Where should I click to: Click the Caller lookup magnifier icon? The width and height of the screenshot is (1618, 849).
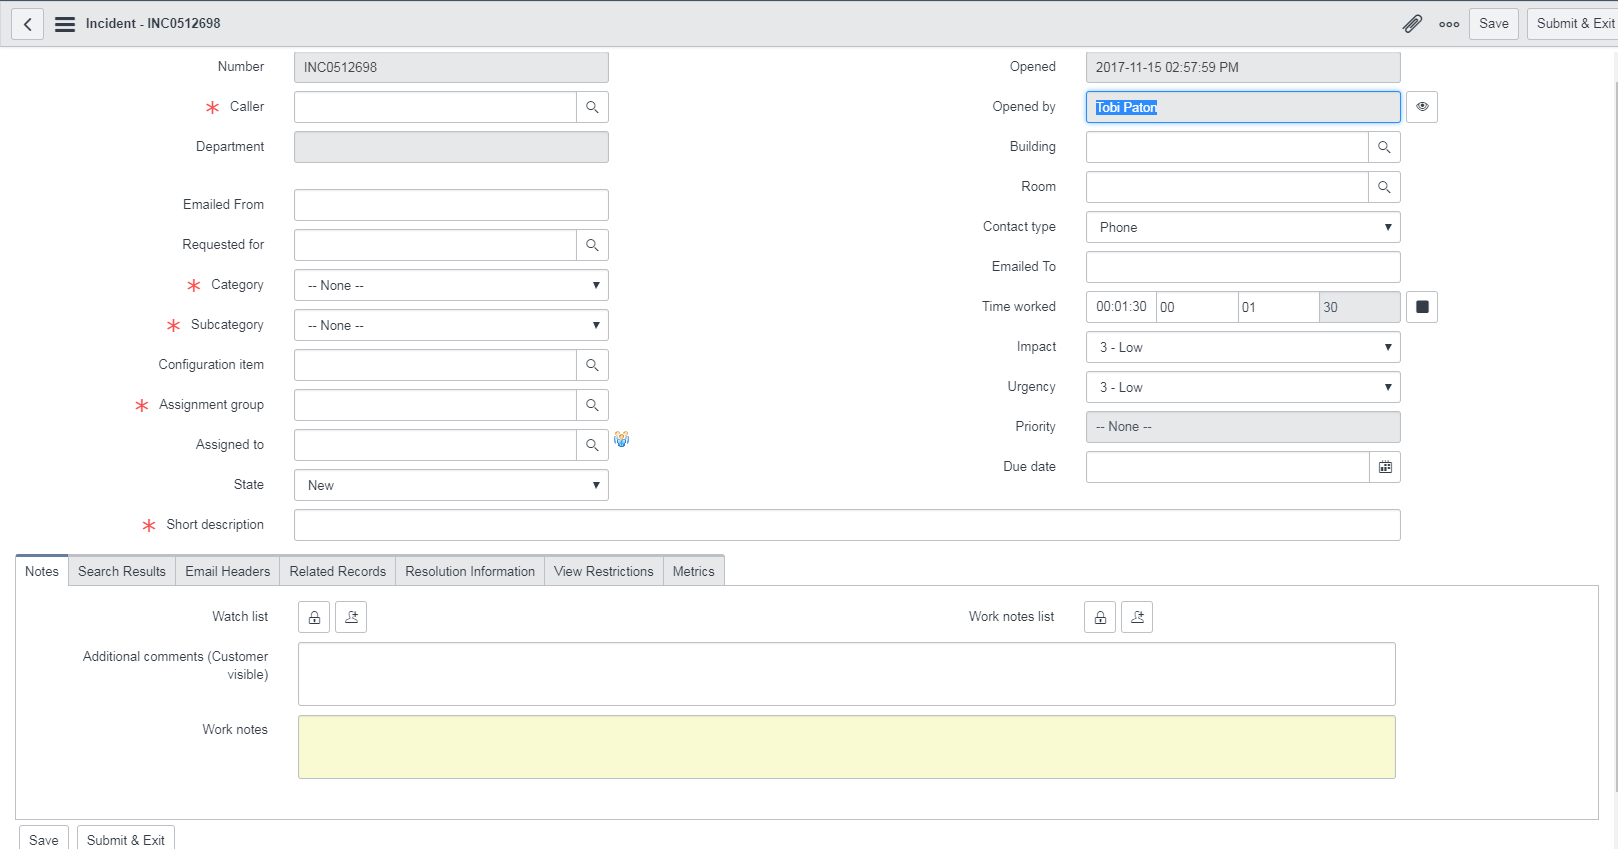[592, 107]
